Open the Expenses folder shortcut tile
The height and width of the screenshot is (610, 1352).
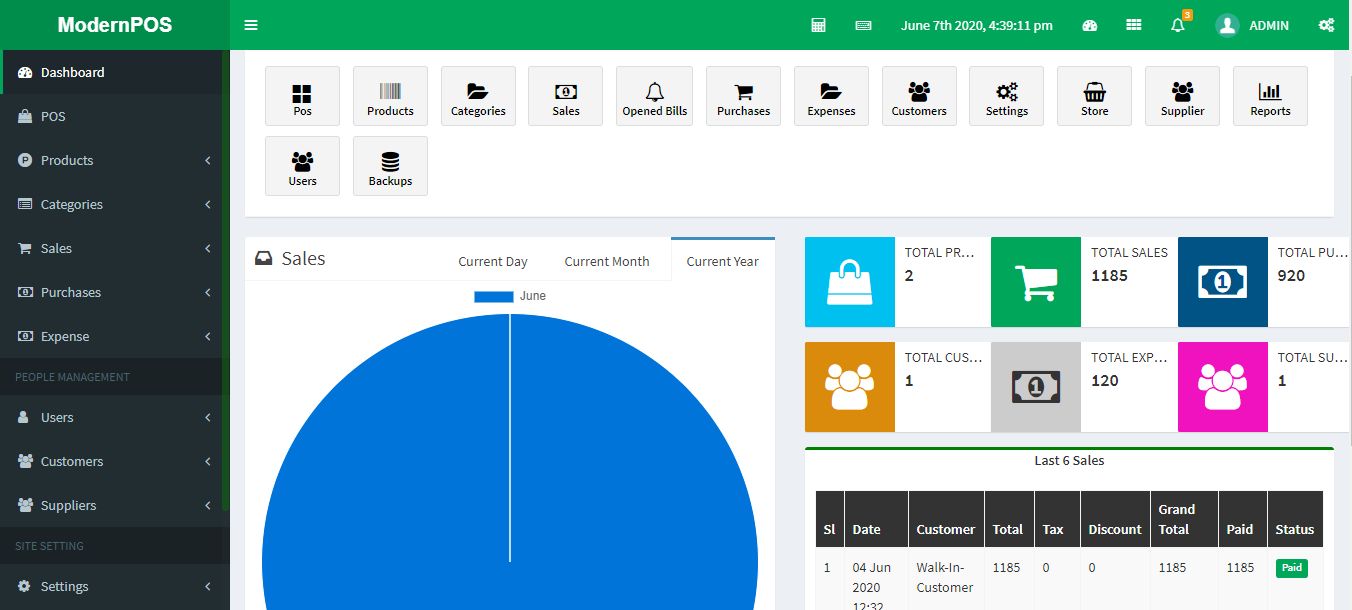831,96
